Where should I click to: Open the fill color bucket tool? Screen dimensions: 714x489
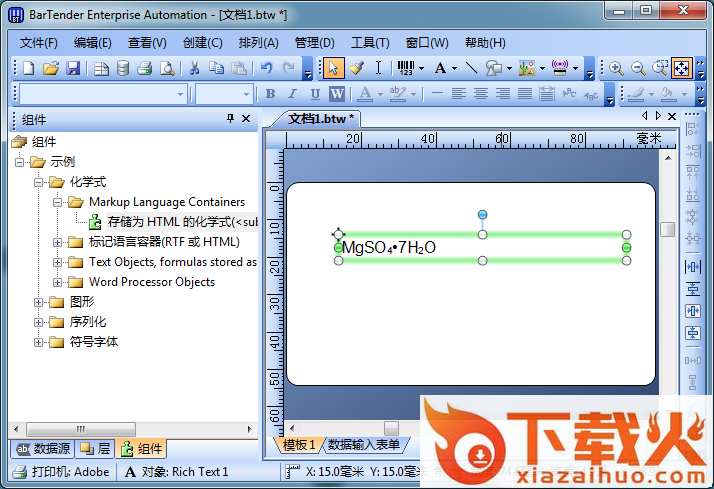pos(668,94)
